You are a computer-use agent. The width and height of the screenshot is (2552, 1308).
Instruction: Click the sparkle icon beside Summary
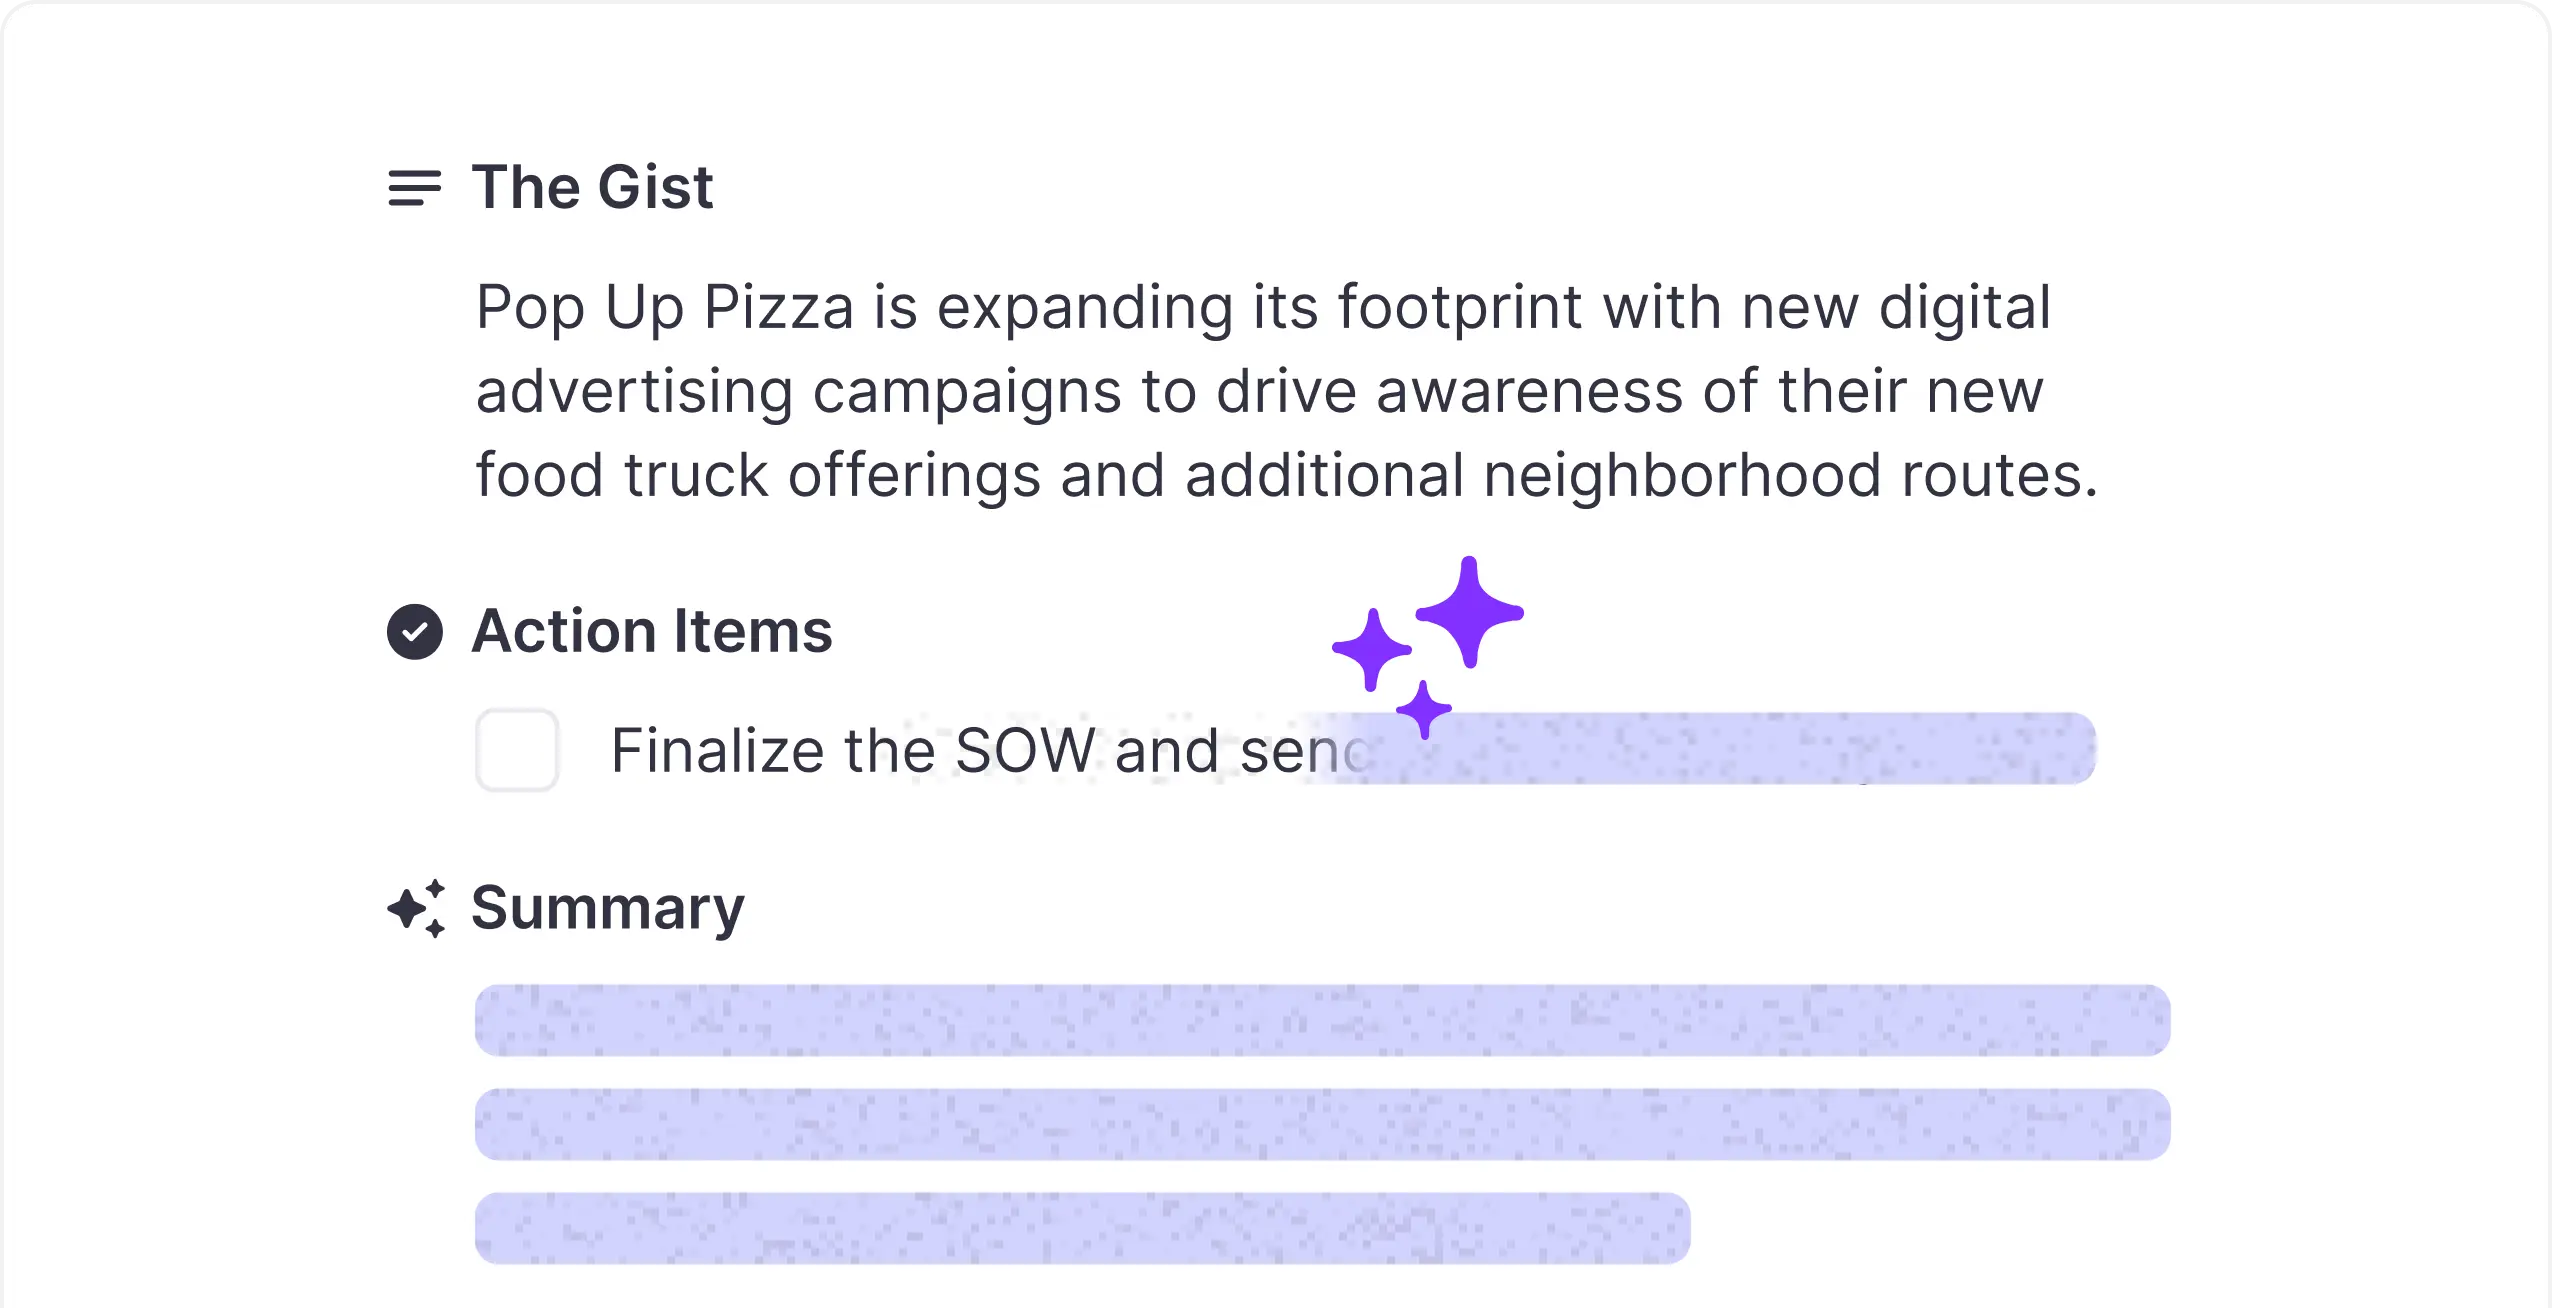tap(416, 908)
